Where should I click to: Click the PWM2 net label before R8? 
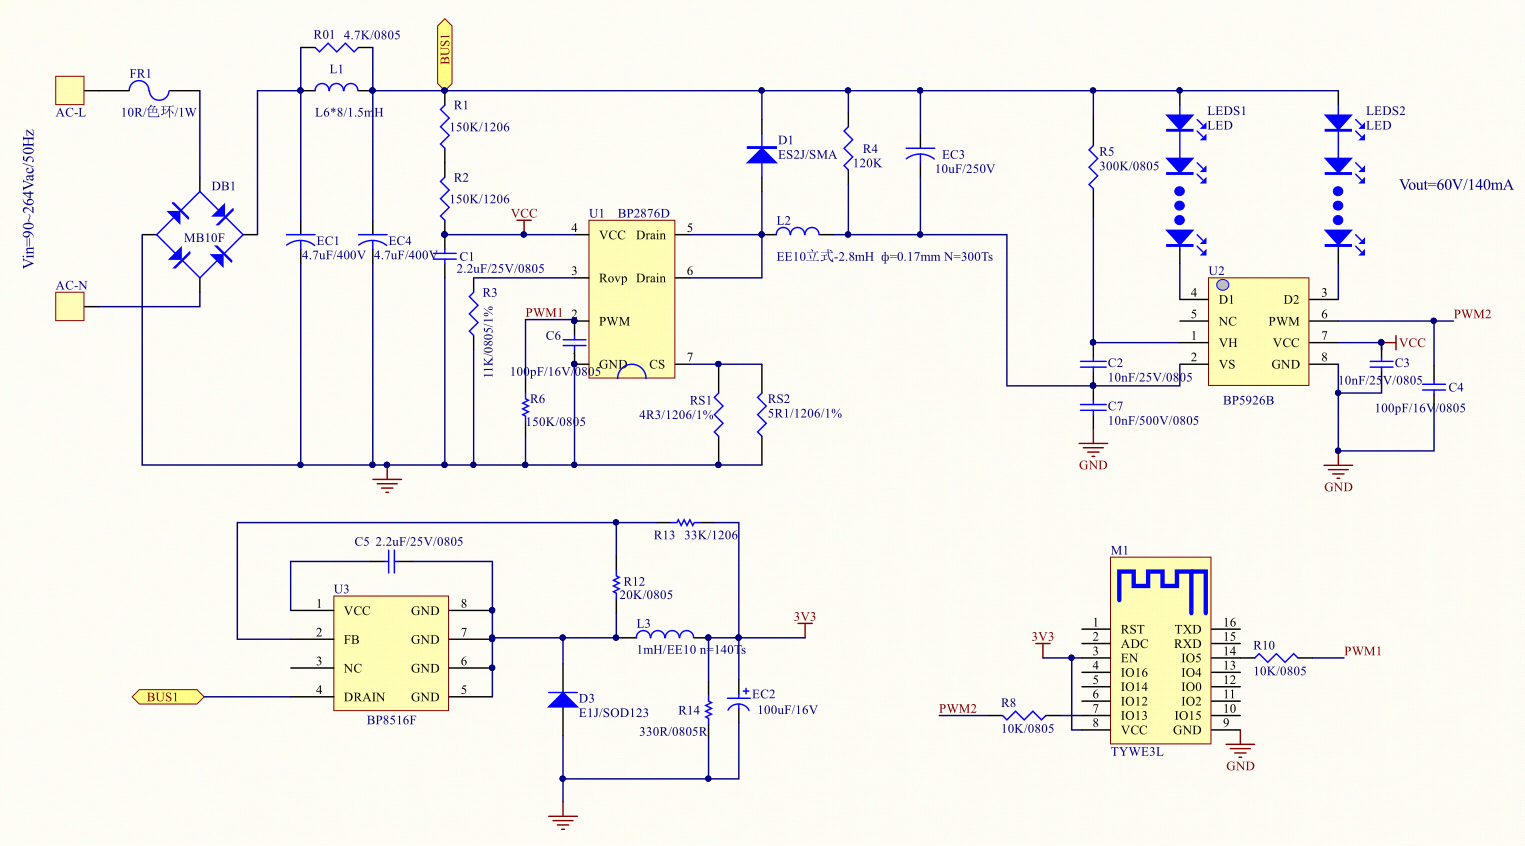(x=958, y=709)
